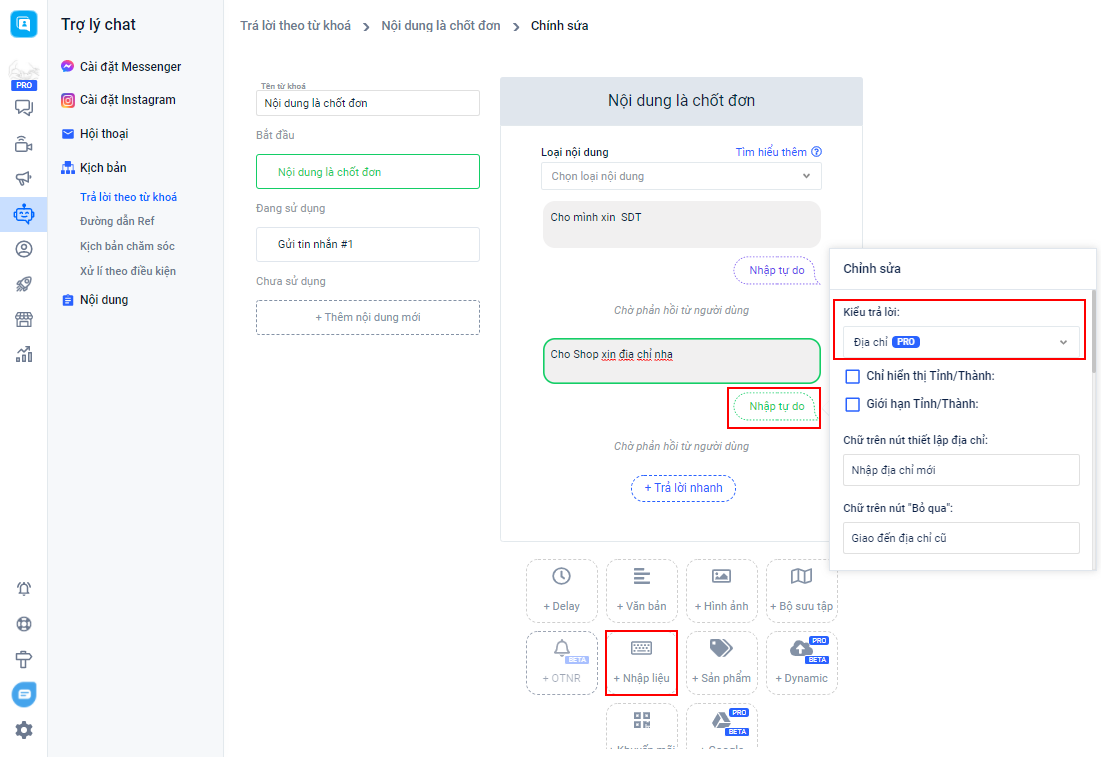Click the rocket icon in left sidebar
The height and width of the screenshot is (757, 1101).
coord(24,284)
